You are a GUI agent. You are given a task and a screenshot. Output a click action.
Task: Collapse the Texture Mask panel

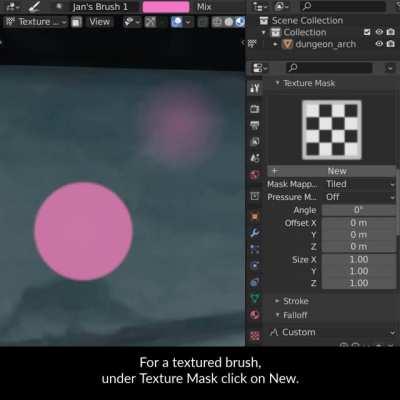coord(277,83)
